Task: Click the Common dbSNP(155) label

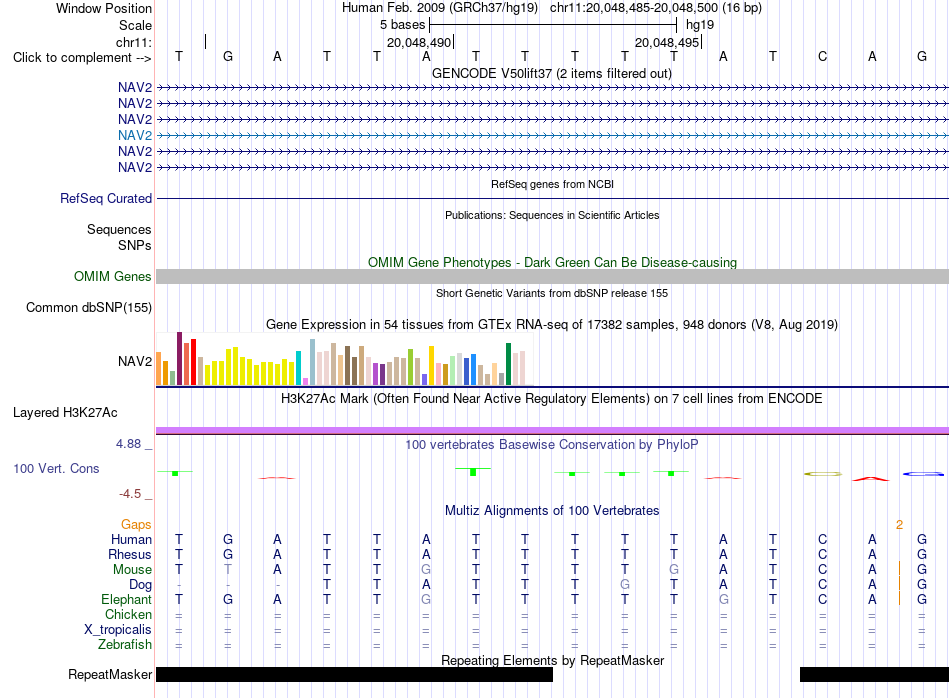Action: tap(88, 307)
